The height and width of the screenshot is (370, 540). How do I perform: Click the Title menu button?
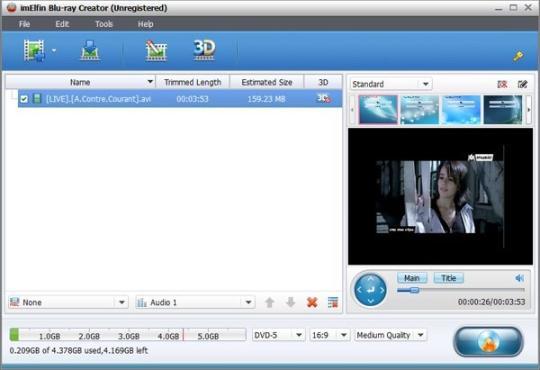click(449, 278)
